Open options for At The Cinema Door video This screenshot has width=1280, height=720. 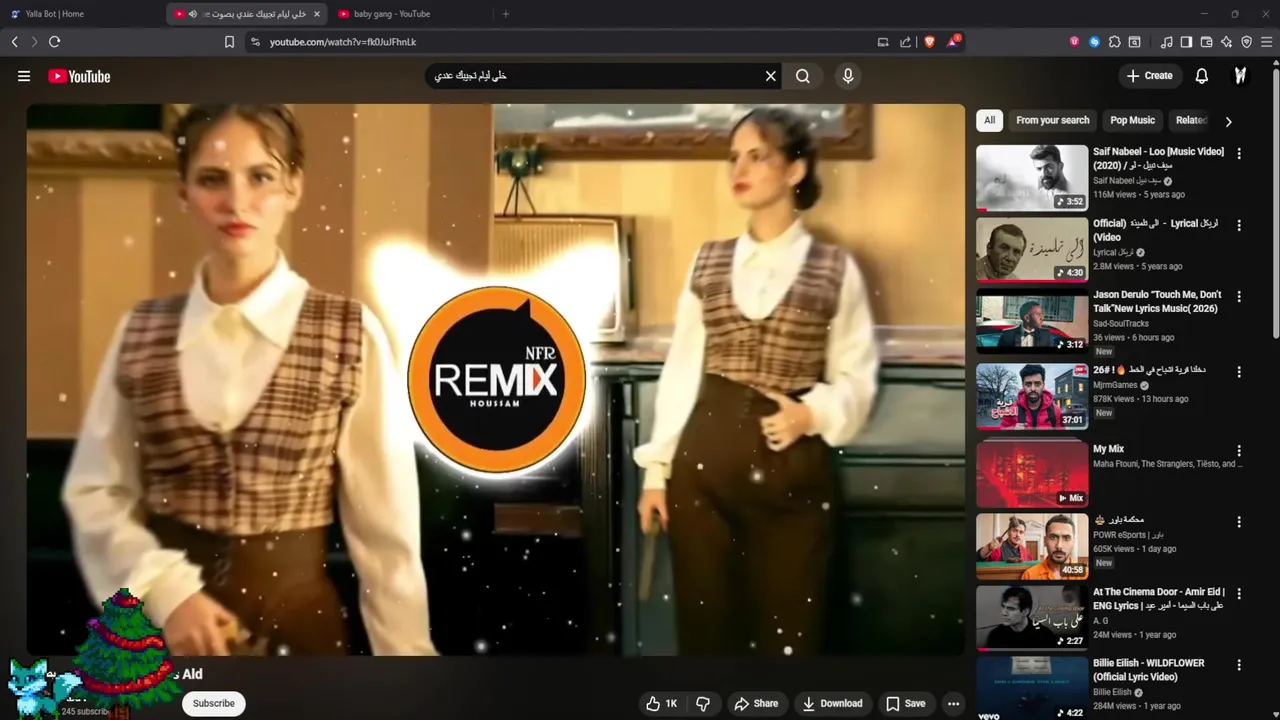(x=1239, y=594)
